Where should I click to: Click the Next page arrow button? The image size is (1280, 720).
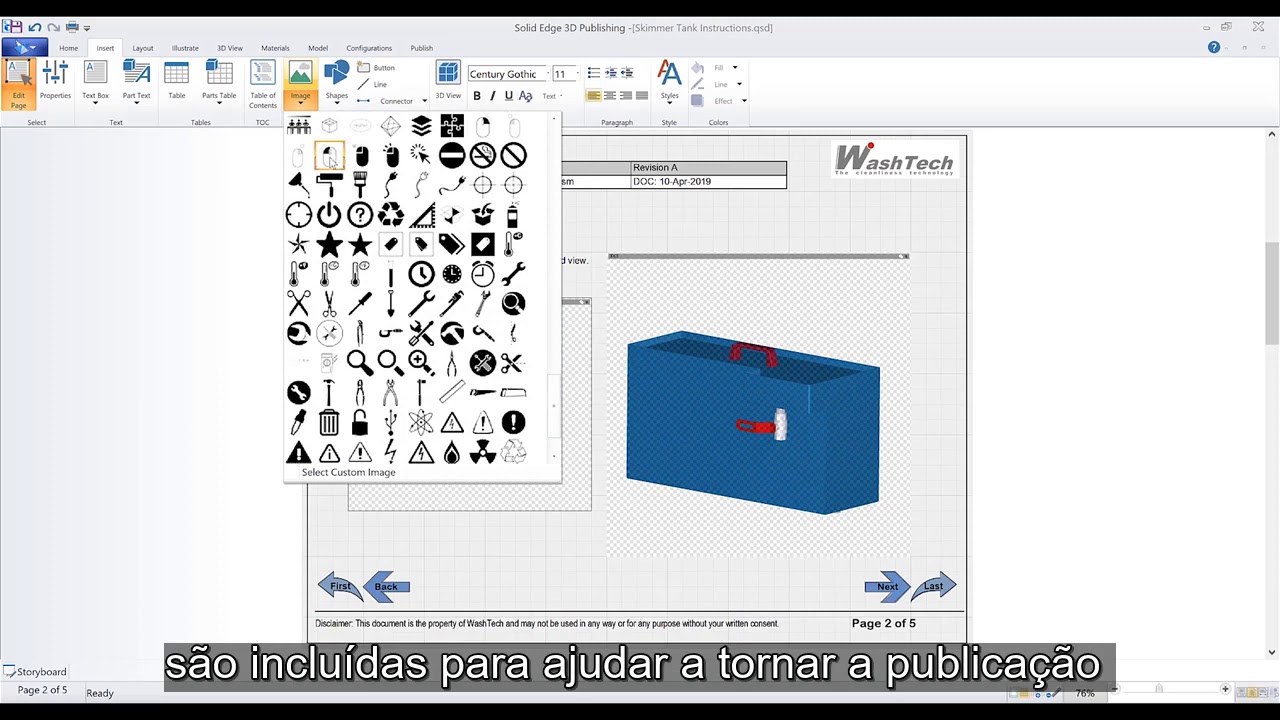887,587
